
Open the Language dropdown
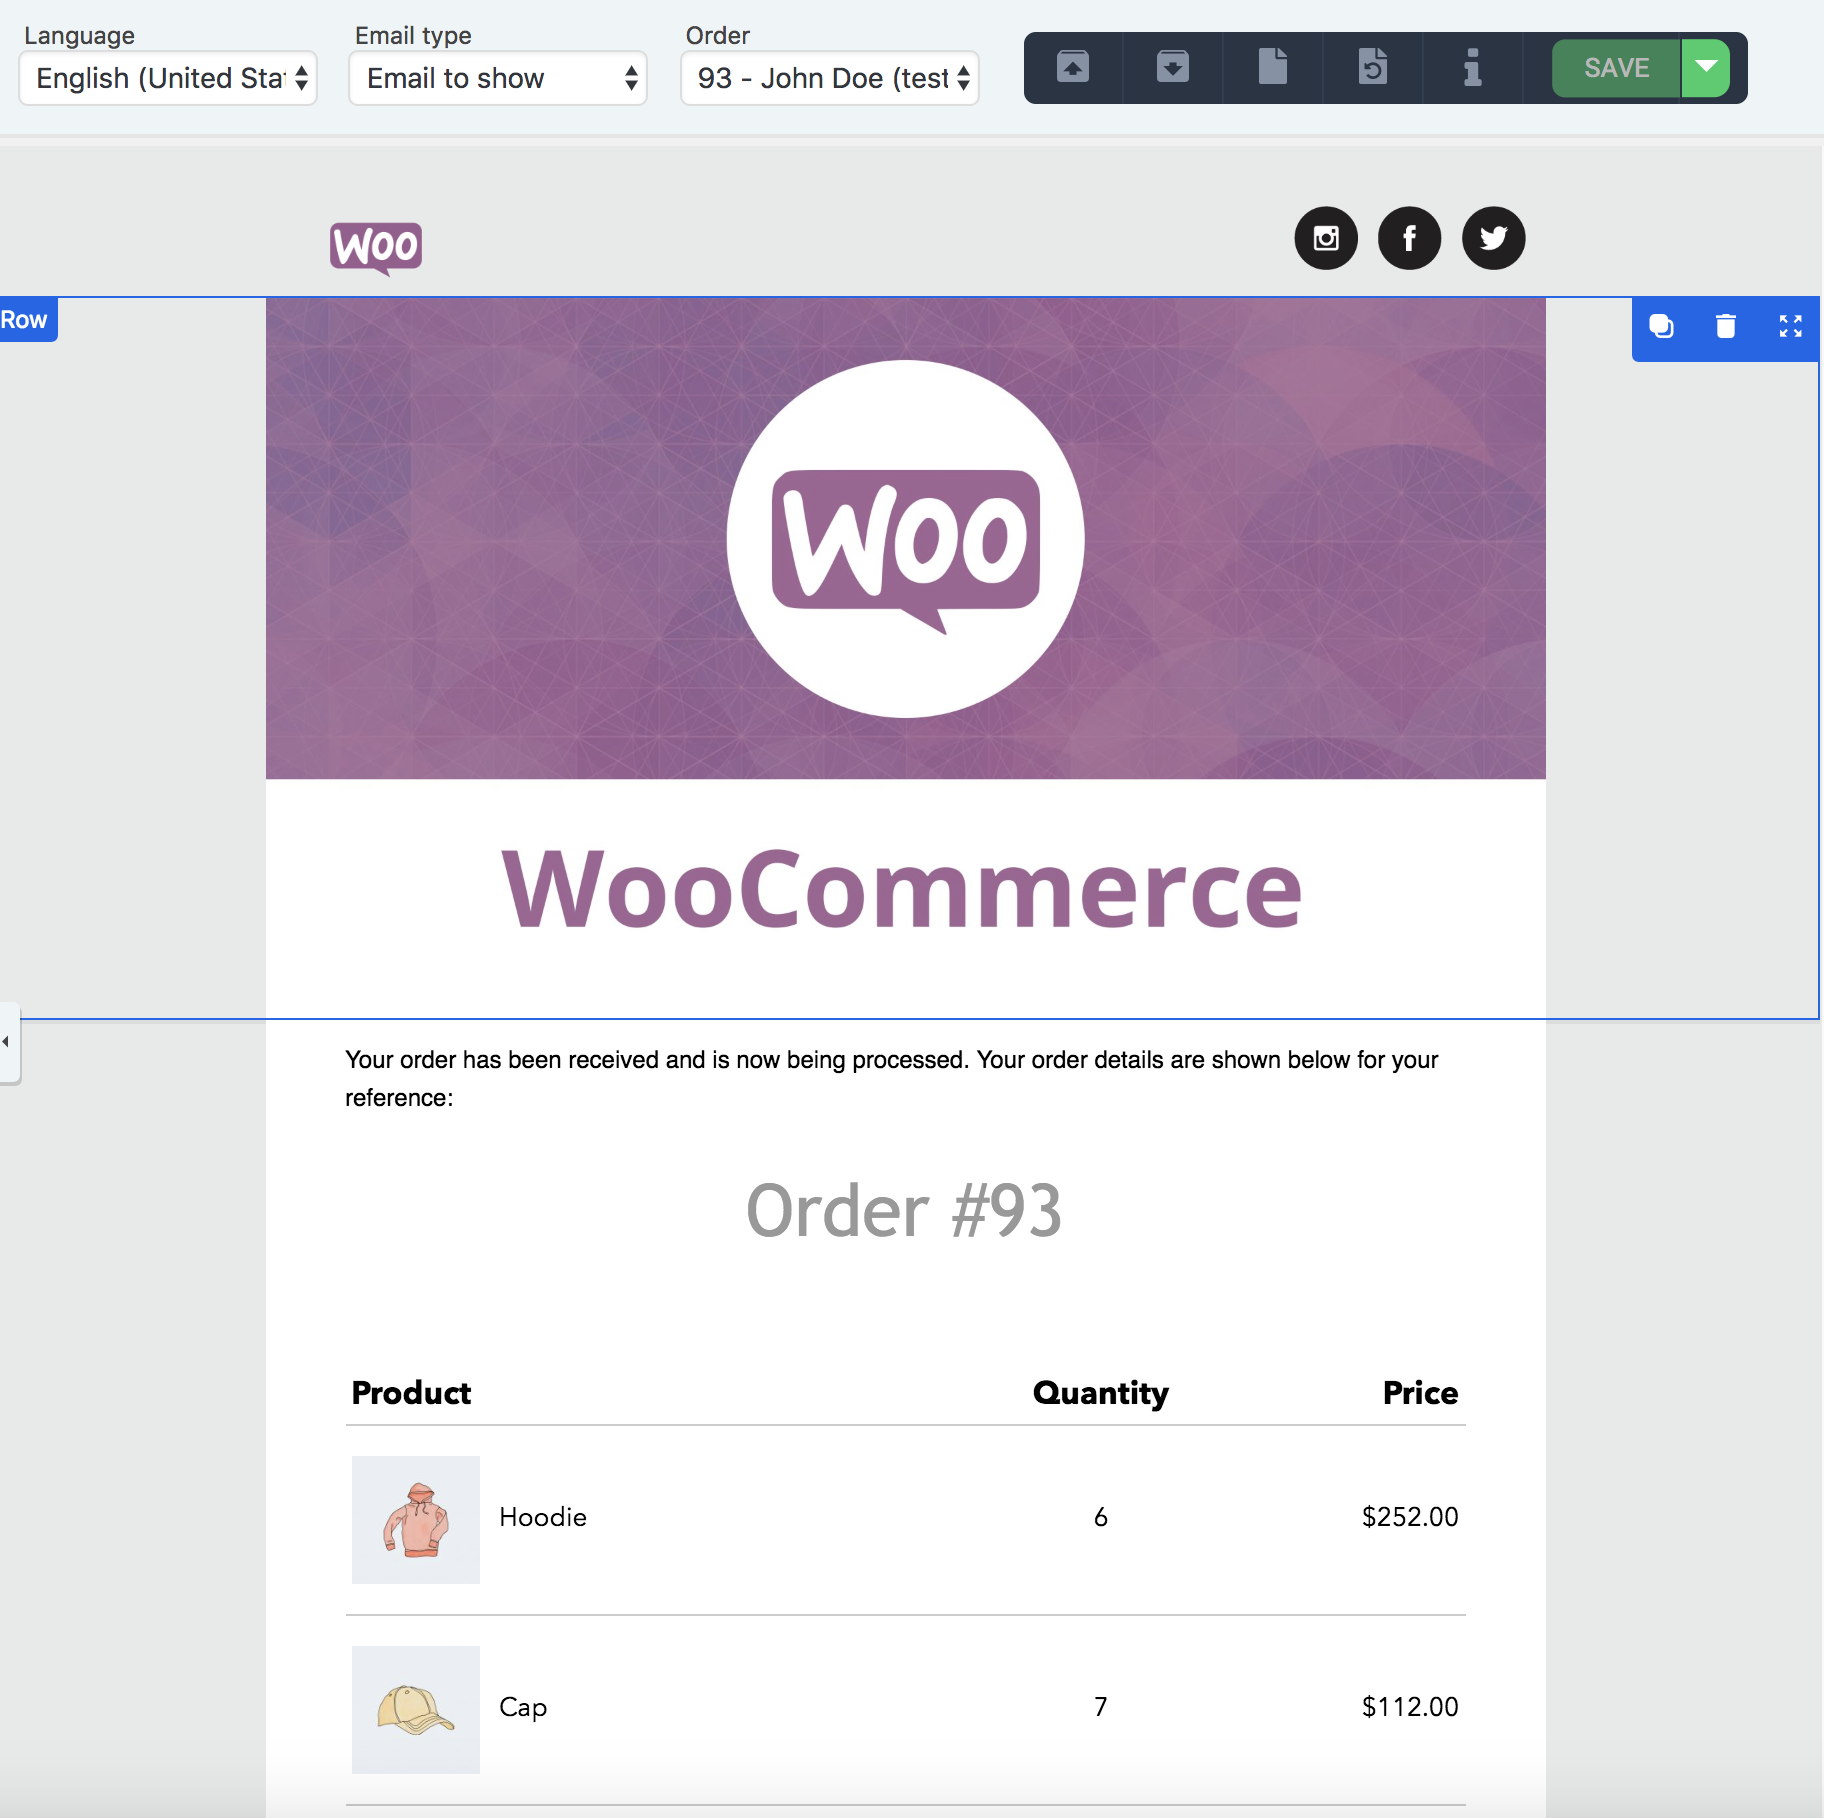[168, 78]
